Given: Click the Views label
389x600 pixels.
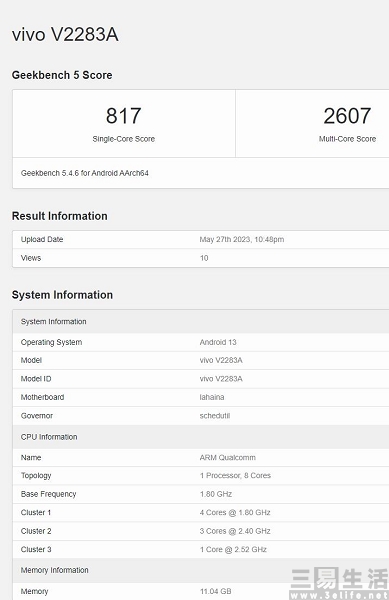Looking at the screenshot, I should (x=31, y=258).
